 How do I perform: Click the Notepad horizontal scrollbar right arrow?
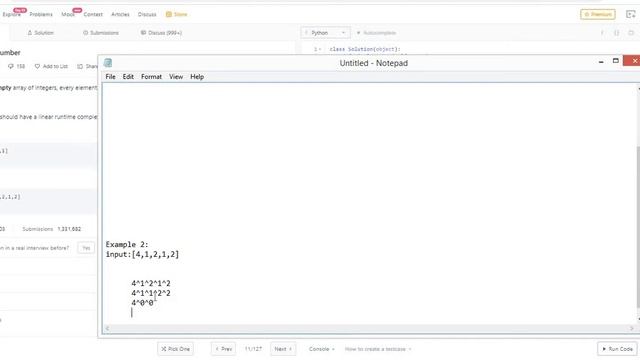(x=631, y=328)
